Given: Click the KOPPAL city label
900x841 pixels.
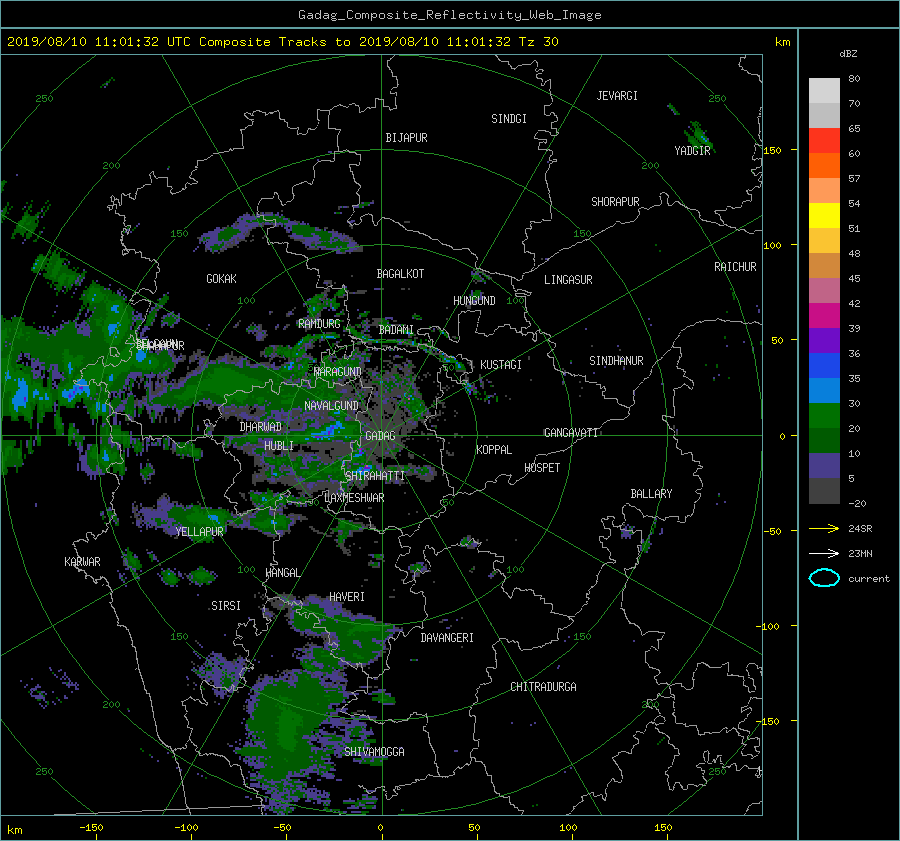Looking at the screenshot, I should (494, 450).
